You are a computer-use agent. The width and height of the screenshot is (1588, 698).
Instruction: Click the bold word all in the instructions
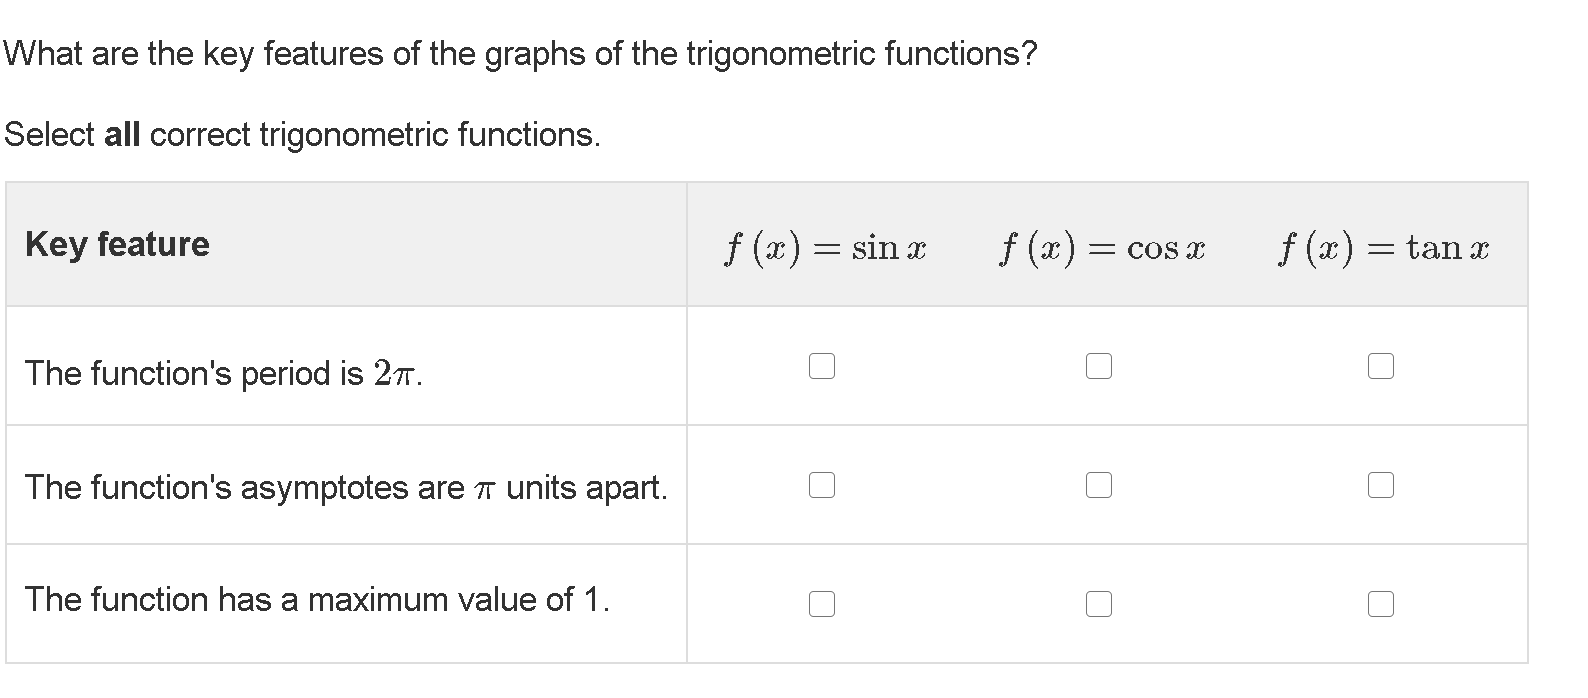tap(122, 134)
